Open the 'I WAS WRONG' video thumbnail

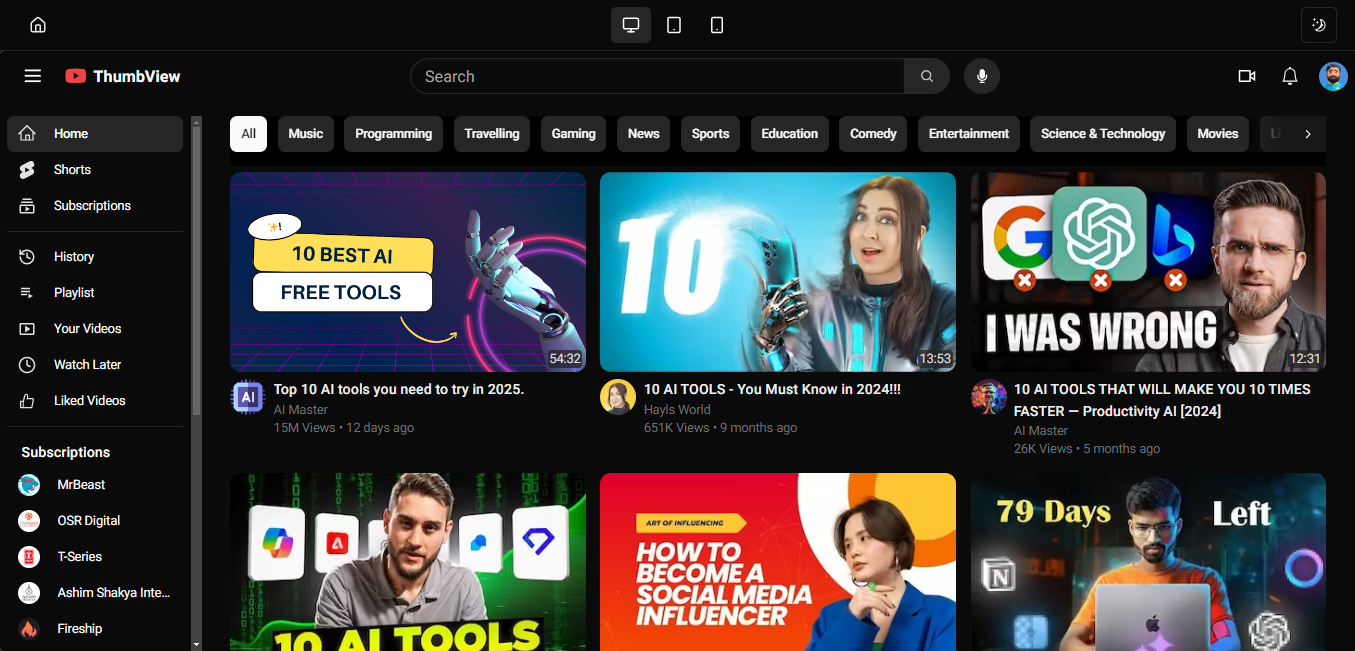(1147, 271)
